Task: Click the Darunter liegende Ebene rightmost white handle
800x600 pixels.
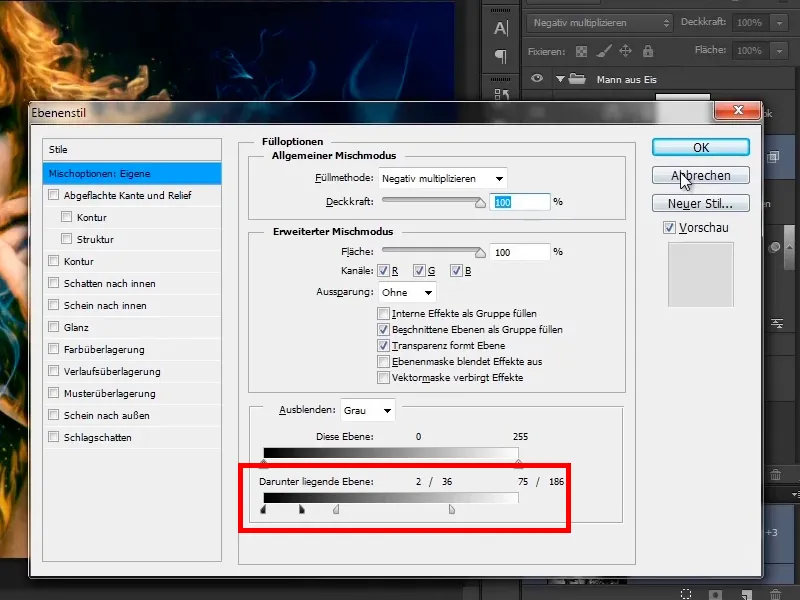Action: (452, 509)
